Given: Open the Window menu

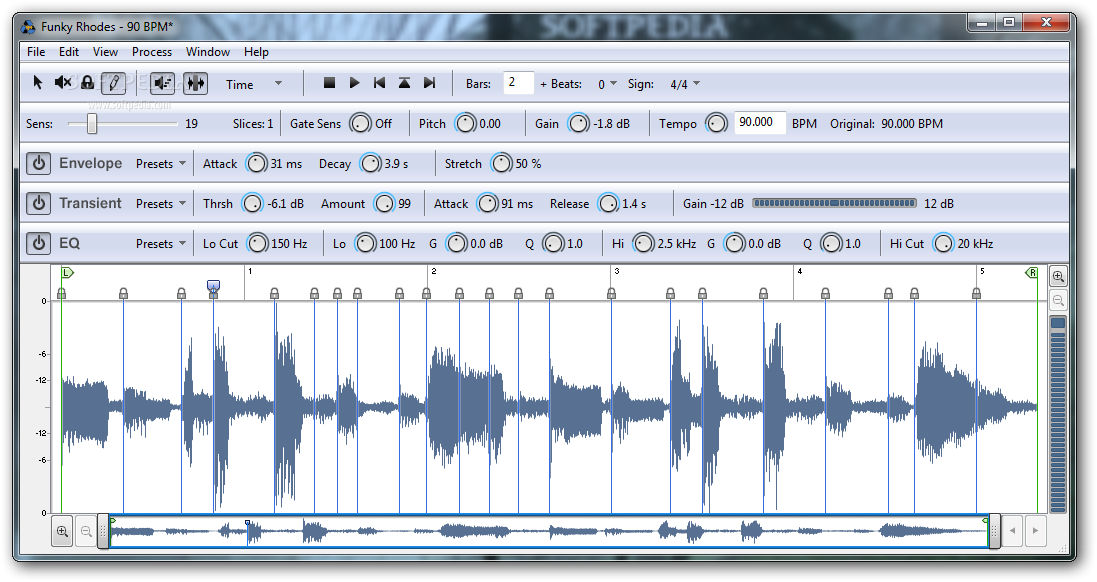Looking at the screenshot, I should pos(208,52).
